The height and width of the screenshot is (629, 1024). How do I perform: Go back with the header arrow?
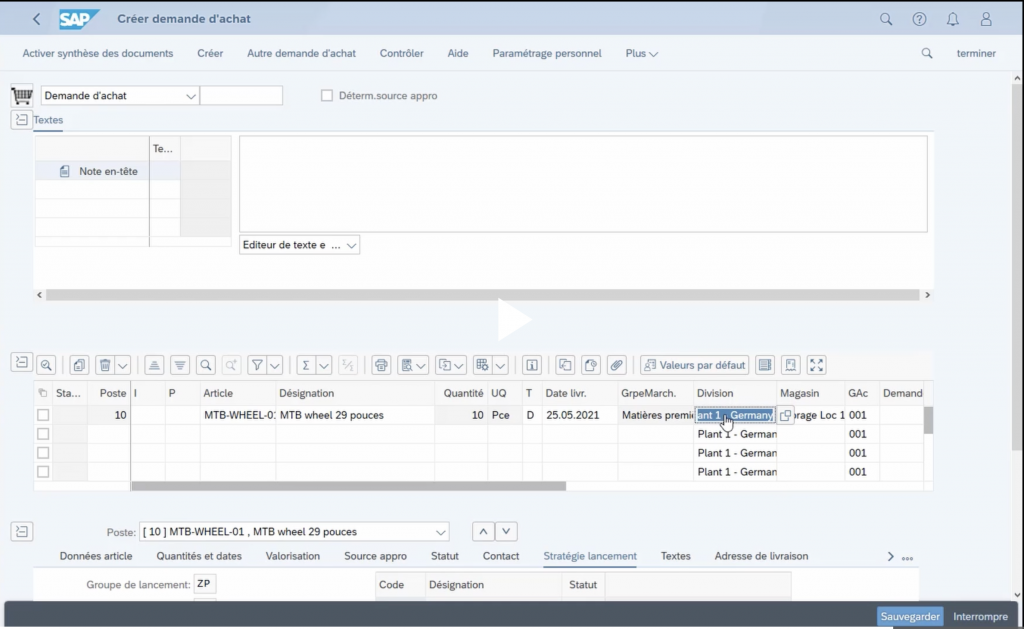click(x=37, y=19)
